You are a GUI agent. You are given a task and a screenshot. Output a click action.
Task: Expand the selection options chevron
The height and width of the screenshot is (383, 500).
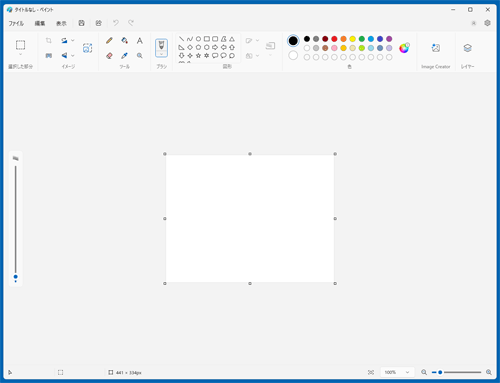coord(20,54)
